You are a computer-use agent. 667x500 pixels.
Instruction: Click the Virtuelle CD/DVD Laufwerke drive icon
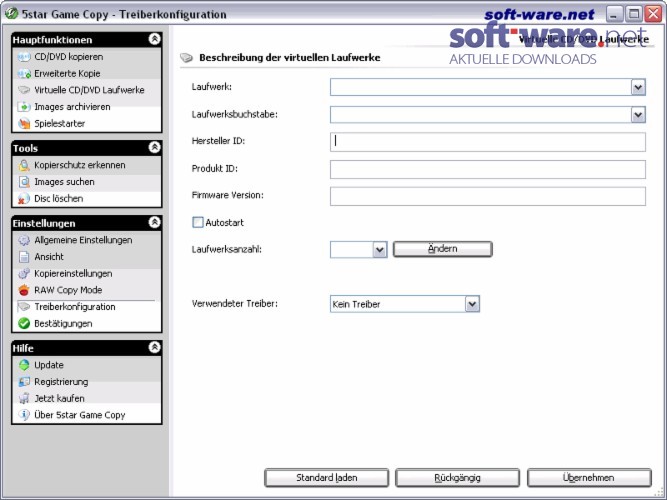point(24,90)
